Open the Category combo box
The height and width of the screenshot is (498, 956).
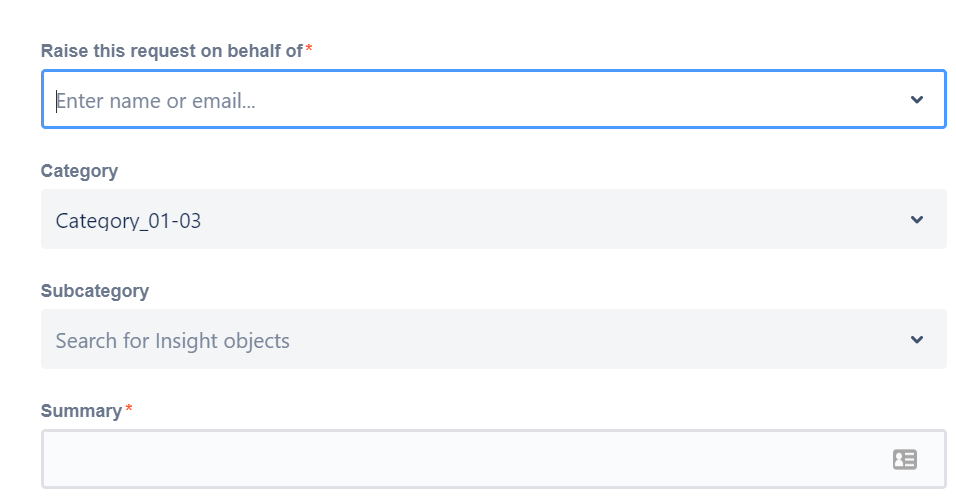click(494, 219)
